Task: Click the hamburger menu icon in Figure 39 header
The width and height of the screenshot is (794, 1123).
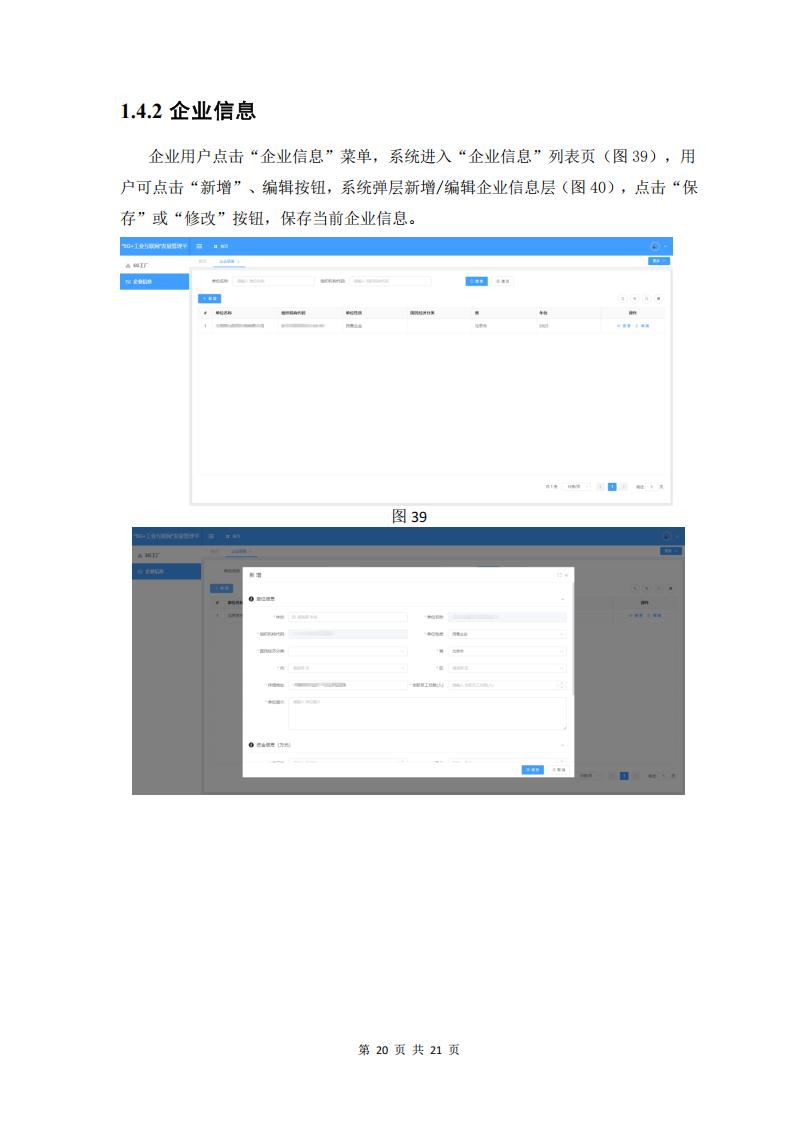Action: [199, 246]
